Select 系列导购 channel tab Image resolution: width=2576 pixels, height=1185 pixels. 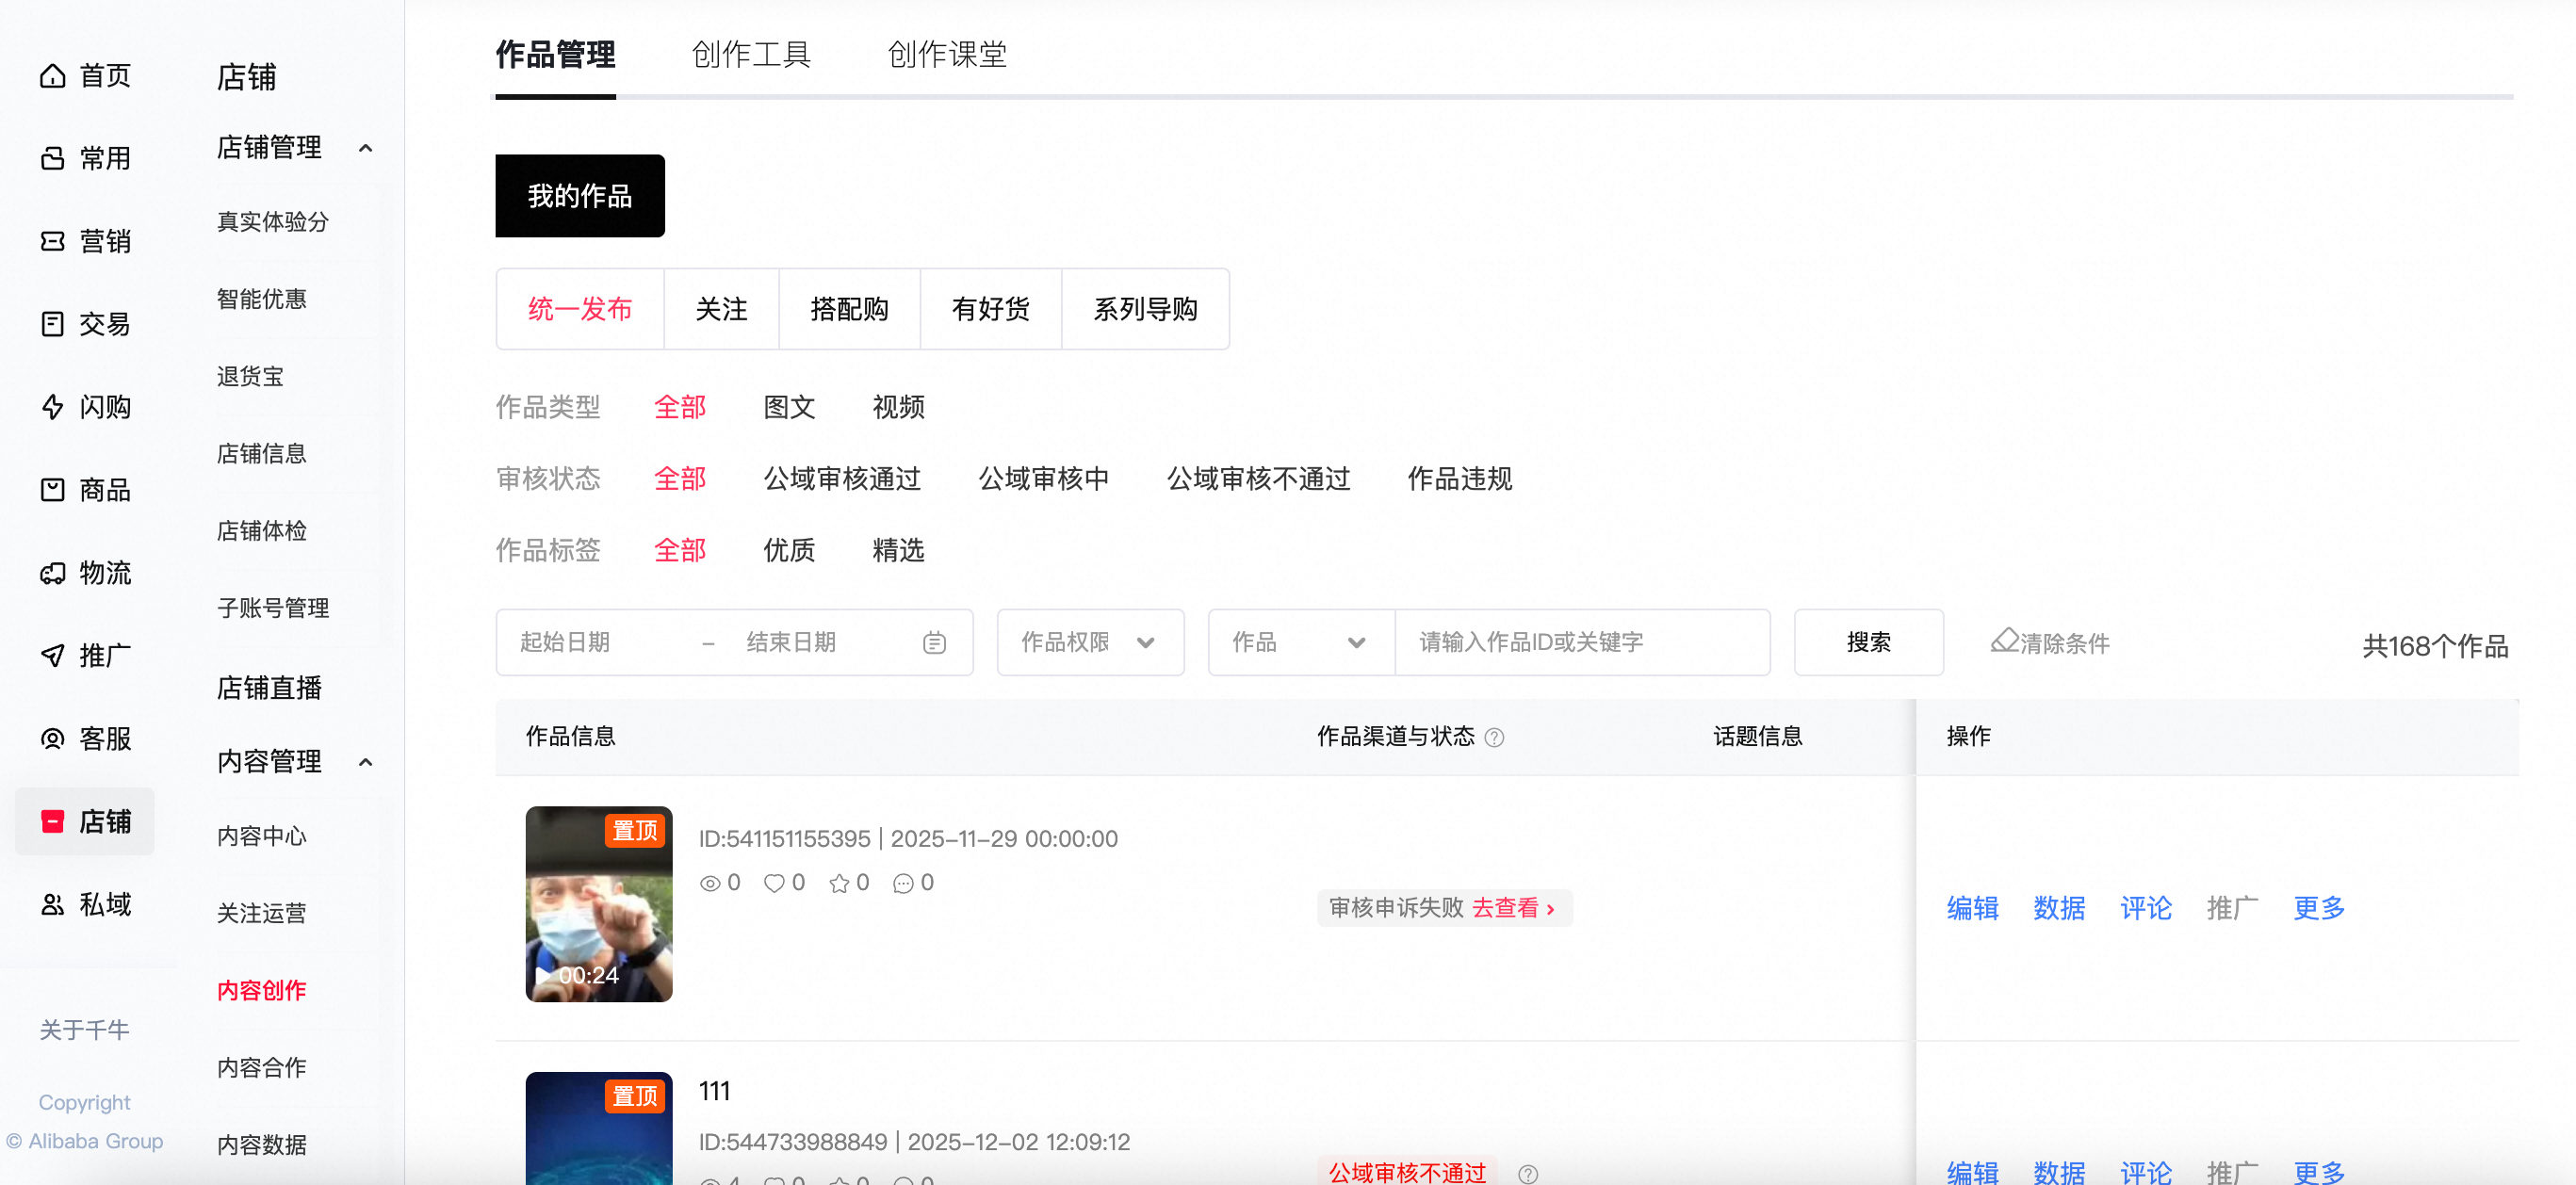(1145, 309)
